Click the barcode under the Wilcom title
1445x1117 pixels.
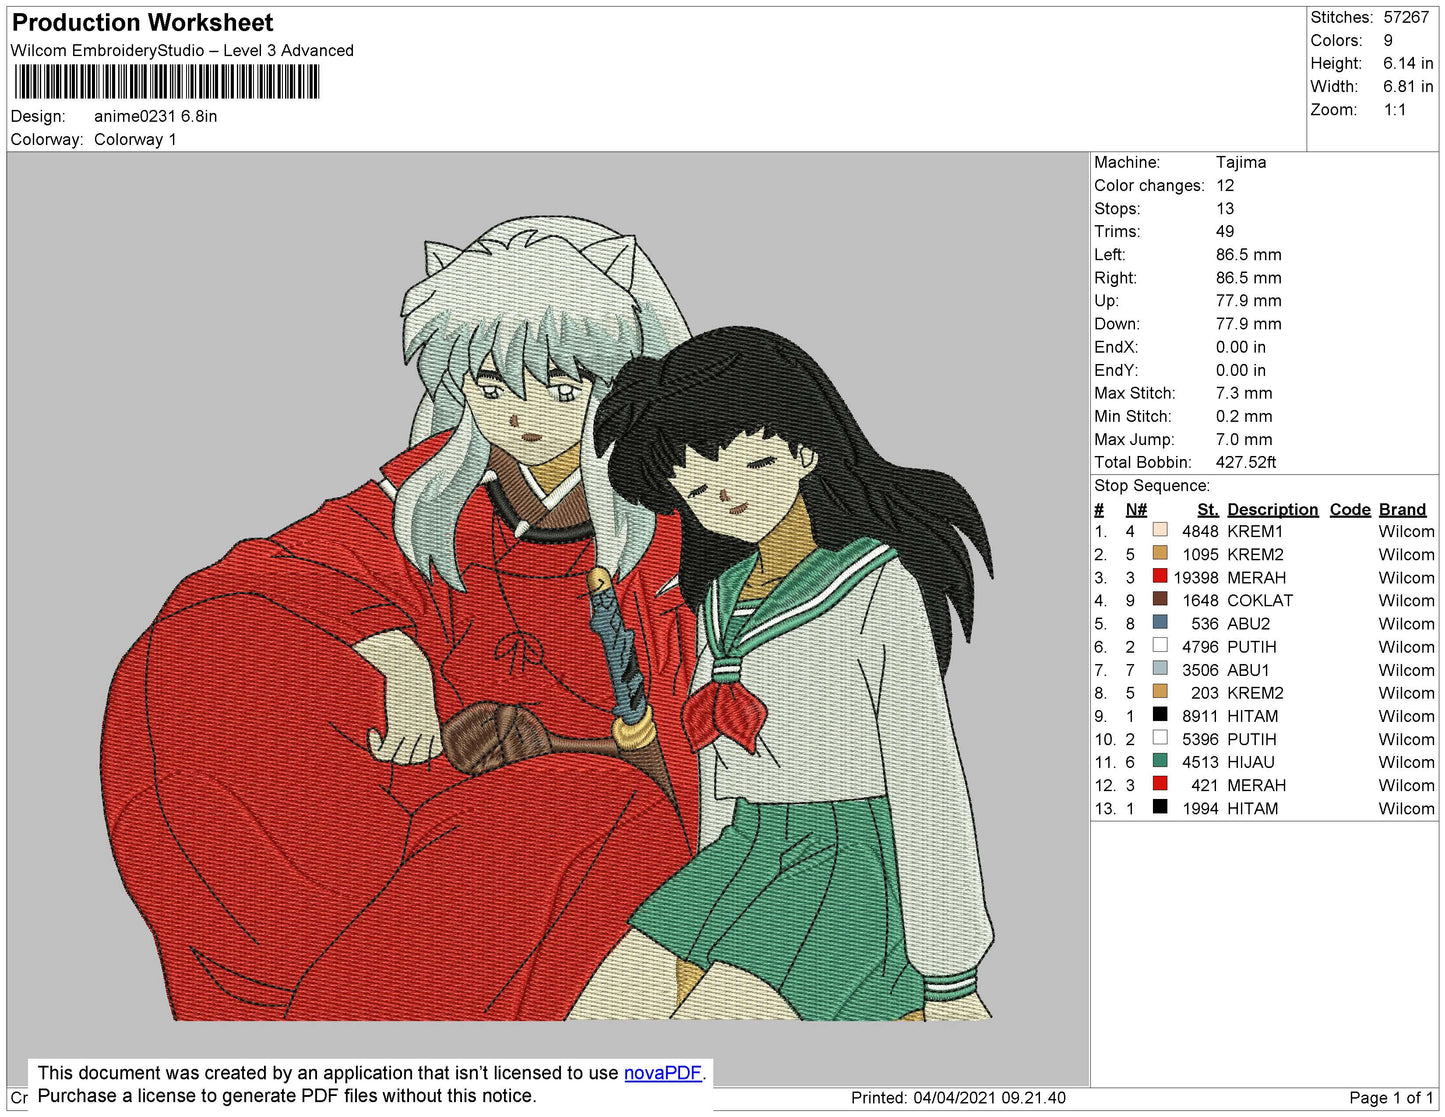167,82
